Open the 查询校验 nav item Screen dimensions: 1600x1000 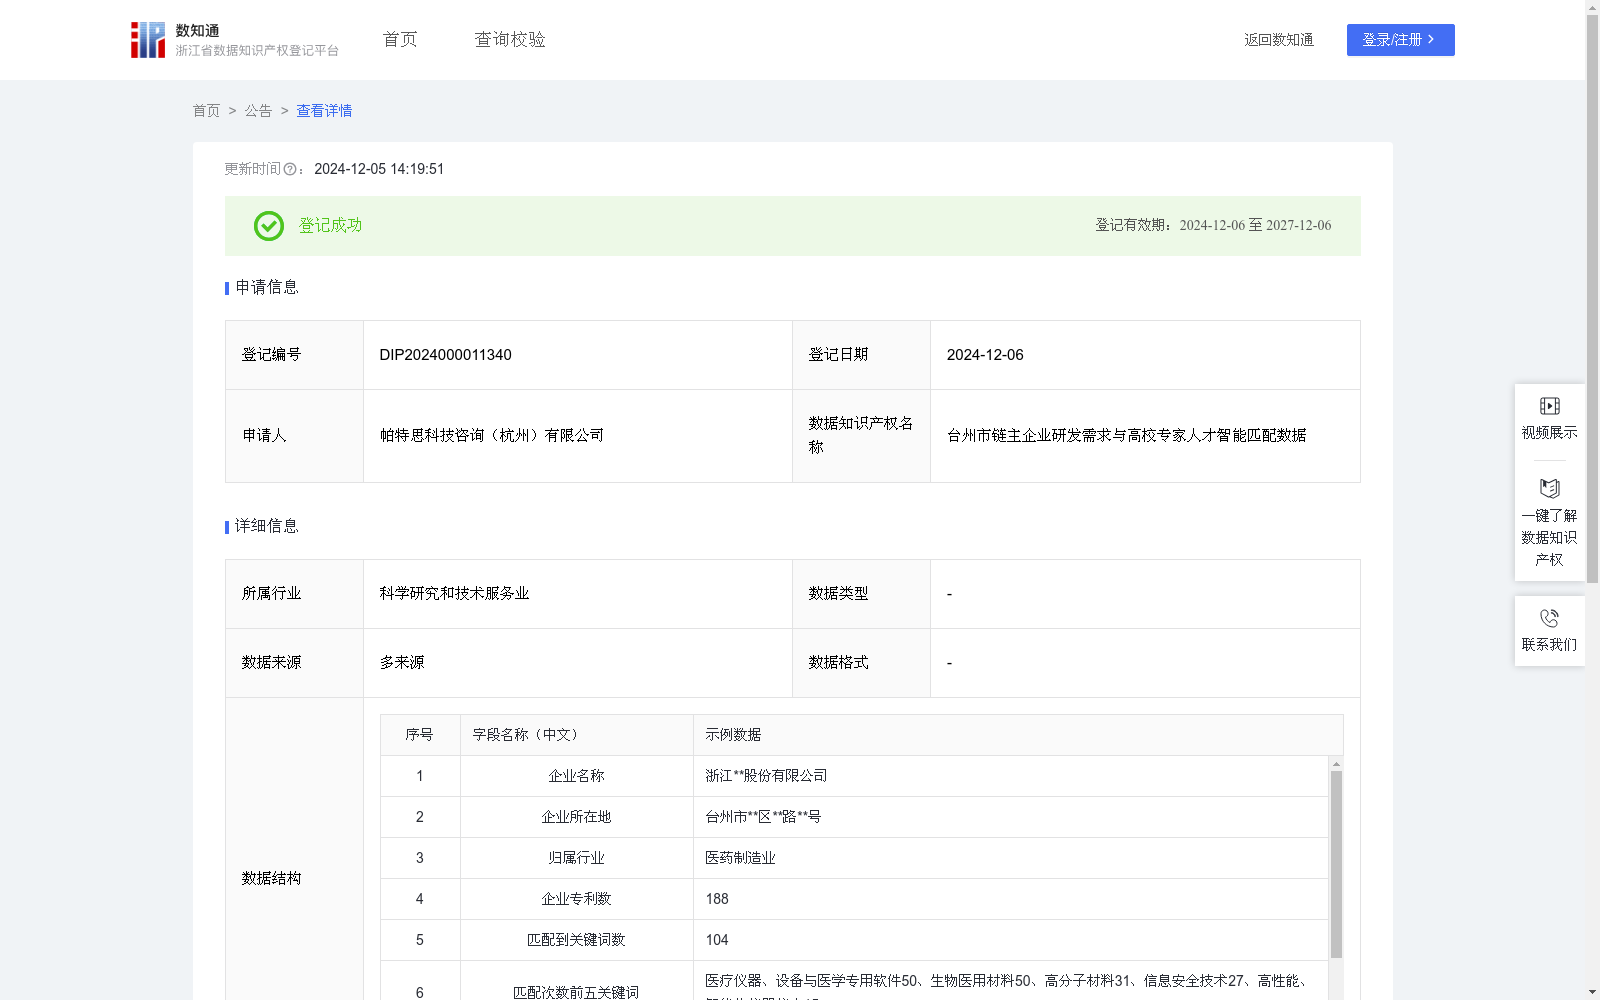pos(510,40)
